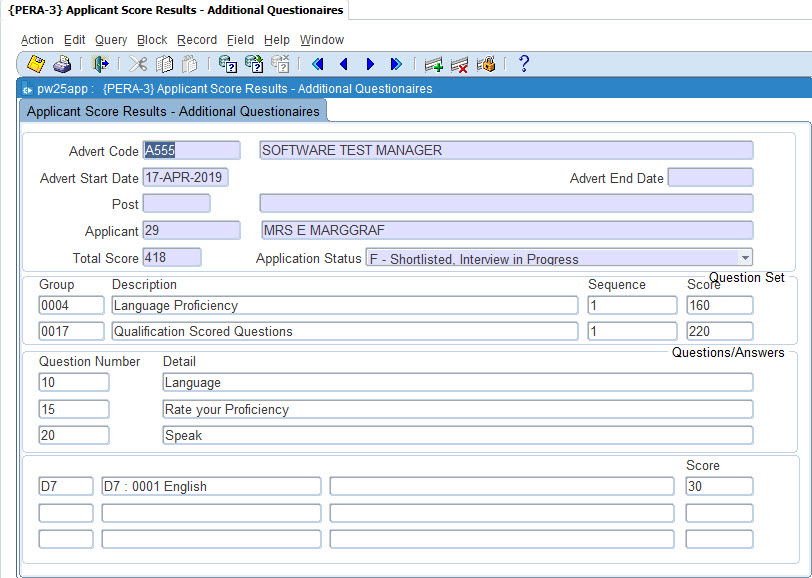Viewport: 812px width, 578px height.
Task: Click the Print icon in toolbar
Action: coord(62,64)
